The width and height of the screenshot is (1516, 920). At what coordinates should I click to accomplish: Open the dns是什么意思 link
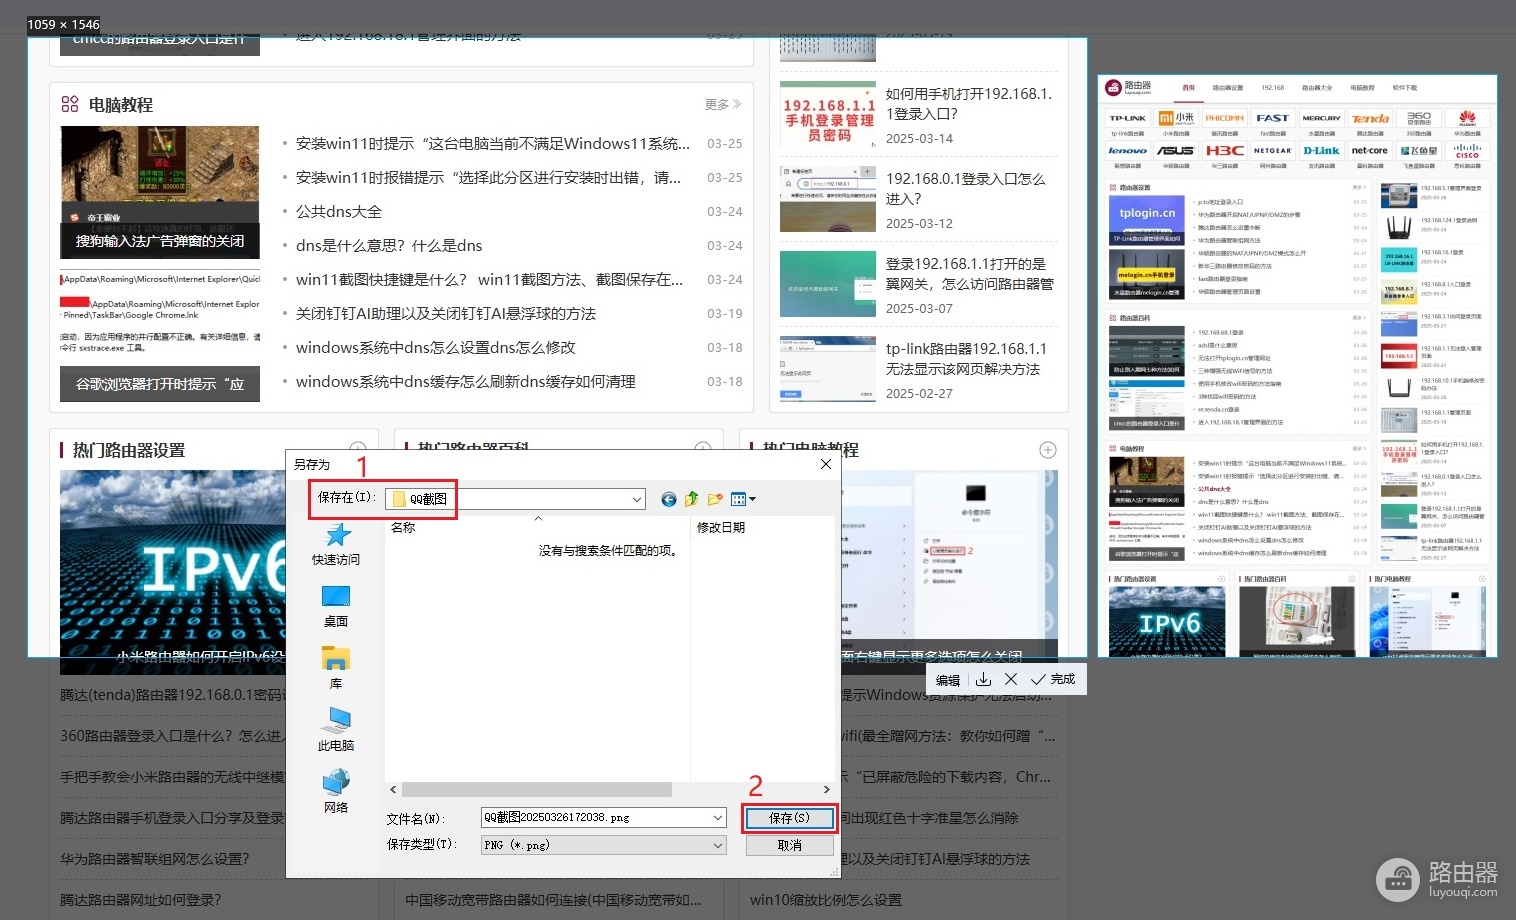coord(389,245)
